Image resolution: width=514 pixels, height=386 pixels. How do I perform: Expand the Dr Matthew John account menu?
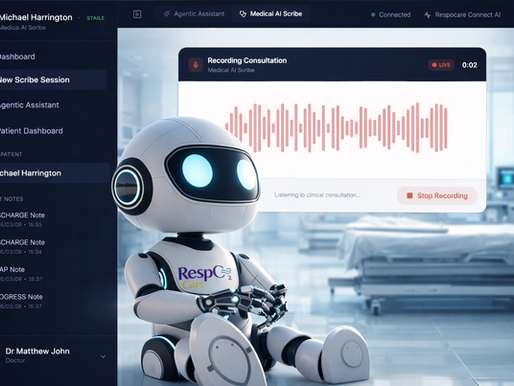tap(103, 356)
